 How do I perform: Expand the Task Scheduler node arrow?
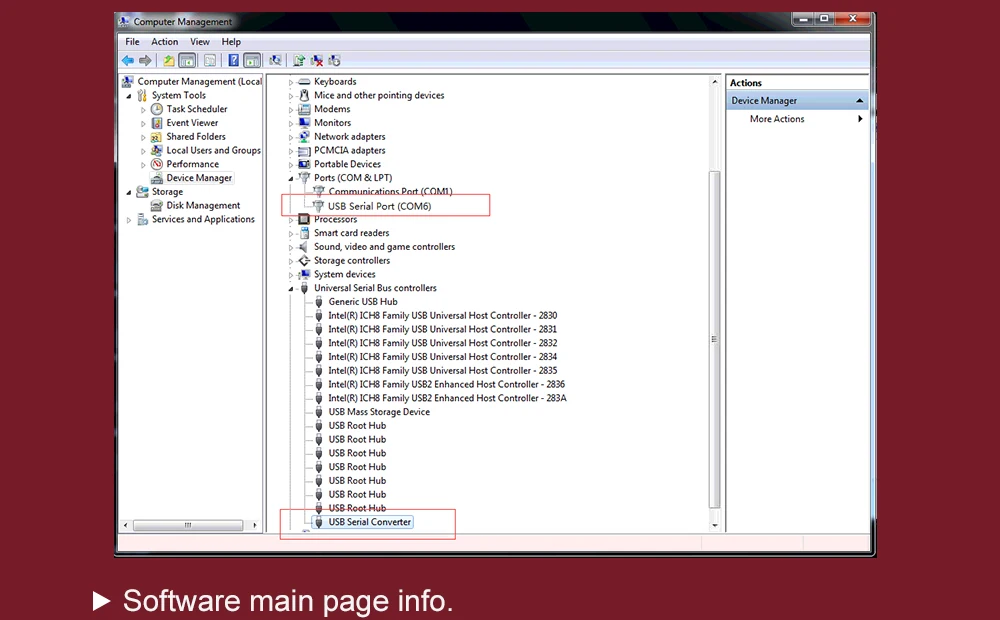pyautogui.click(x=143, y=110)
